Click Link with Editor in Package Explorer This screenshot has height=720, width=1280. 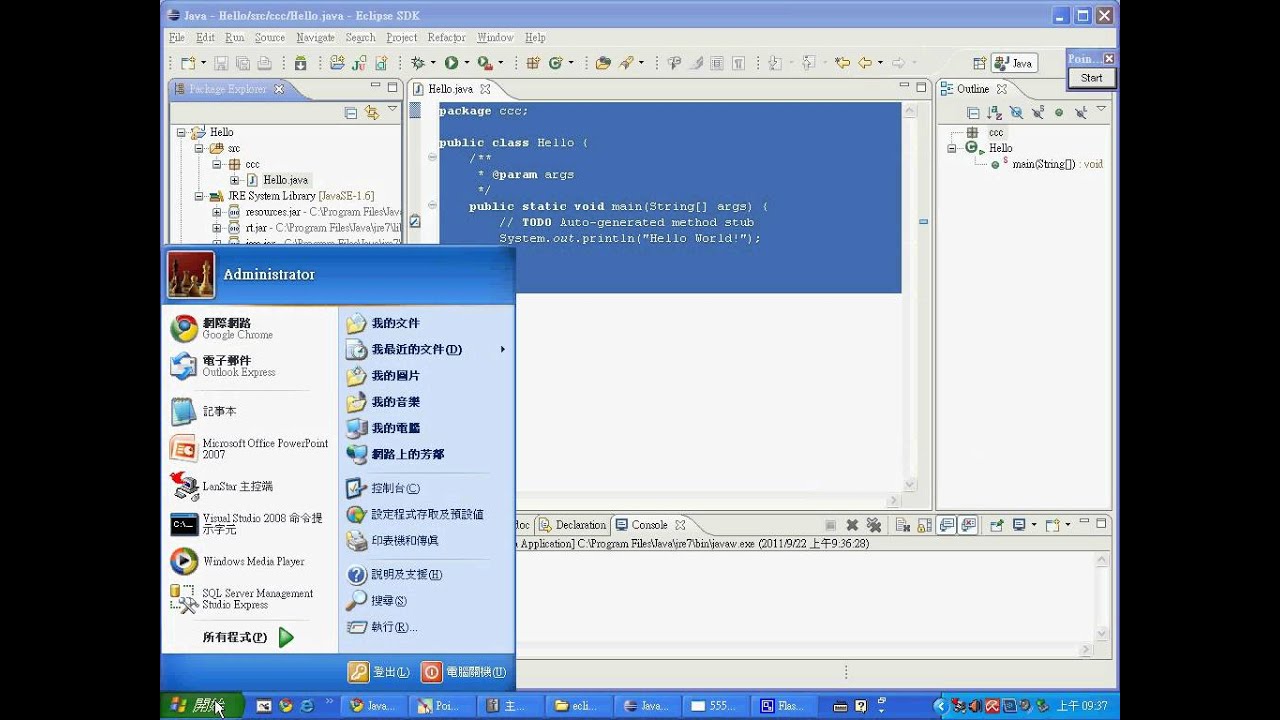pyautogui.click(x=372, y=112)
